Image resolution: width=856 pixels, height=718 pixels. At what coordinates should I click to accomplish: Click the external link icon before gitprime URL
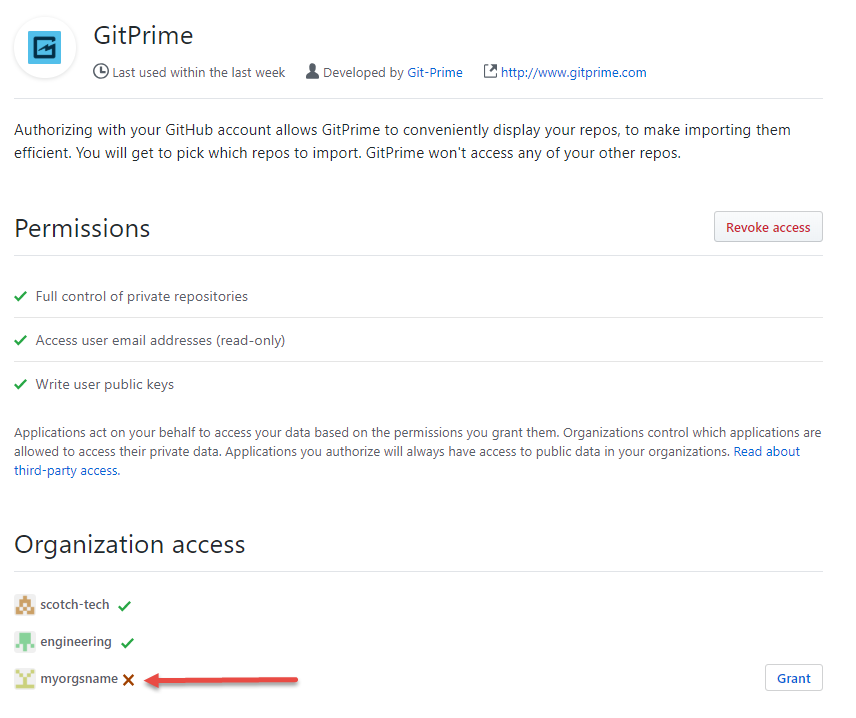[x=490, y=71]
